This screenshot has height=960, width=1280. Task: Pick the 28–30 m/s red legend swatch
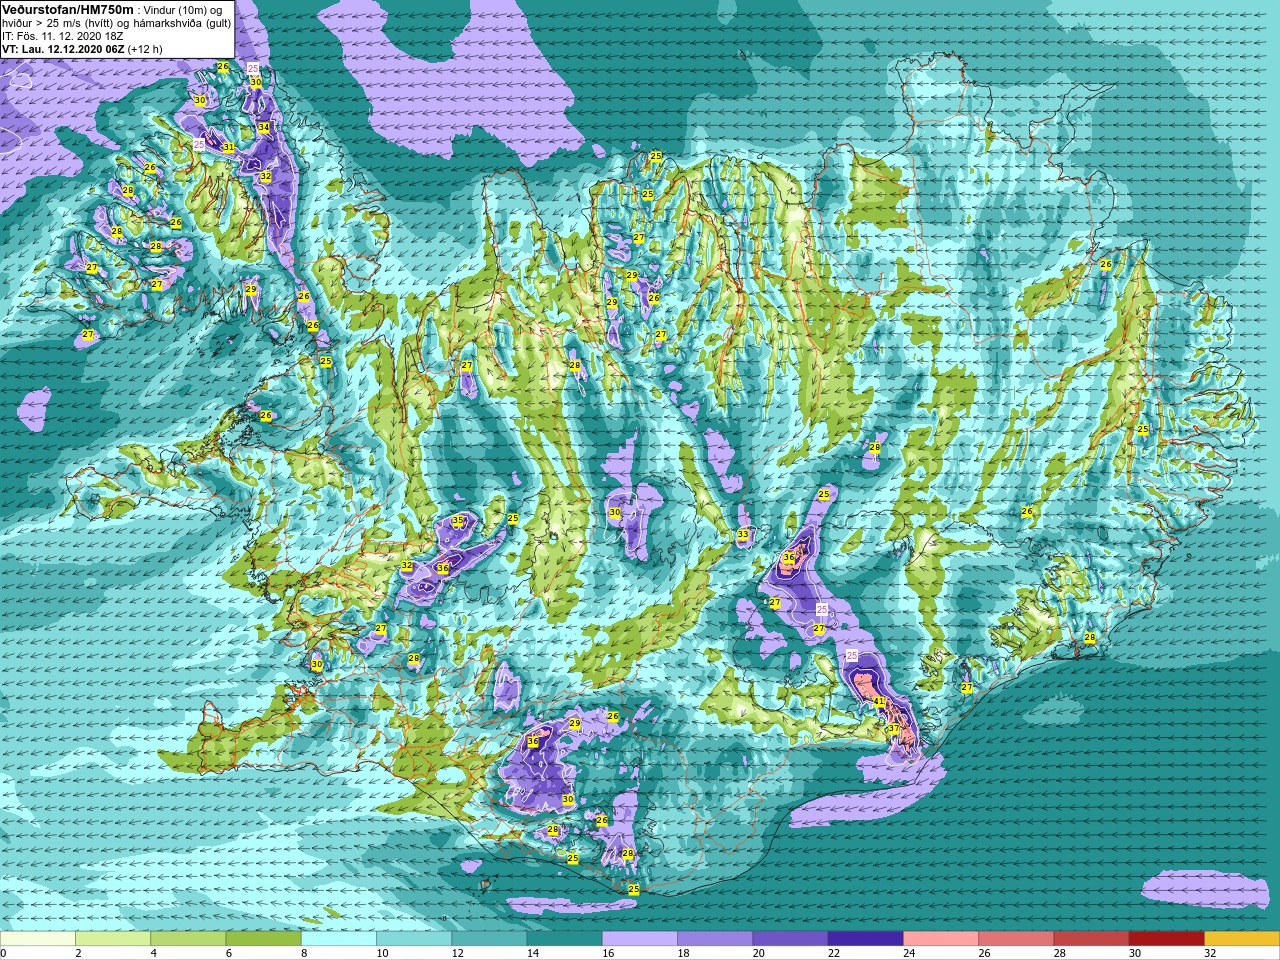[1091, 939]
